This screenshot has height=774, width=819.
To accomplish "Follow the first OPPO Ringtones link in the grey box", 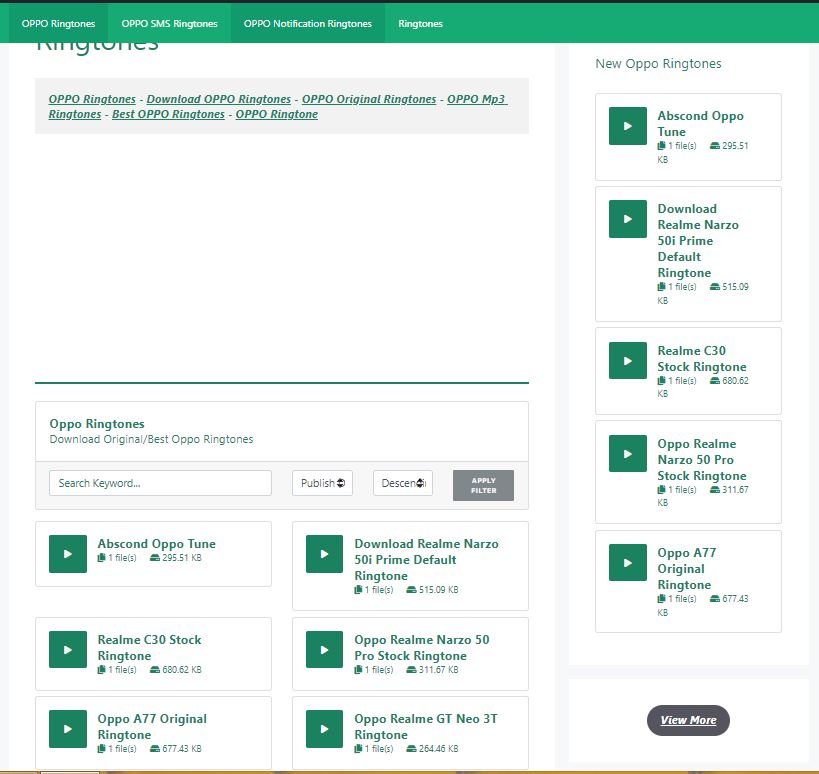I will tap(92, 99).
